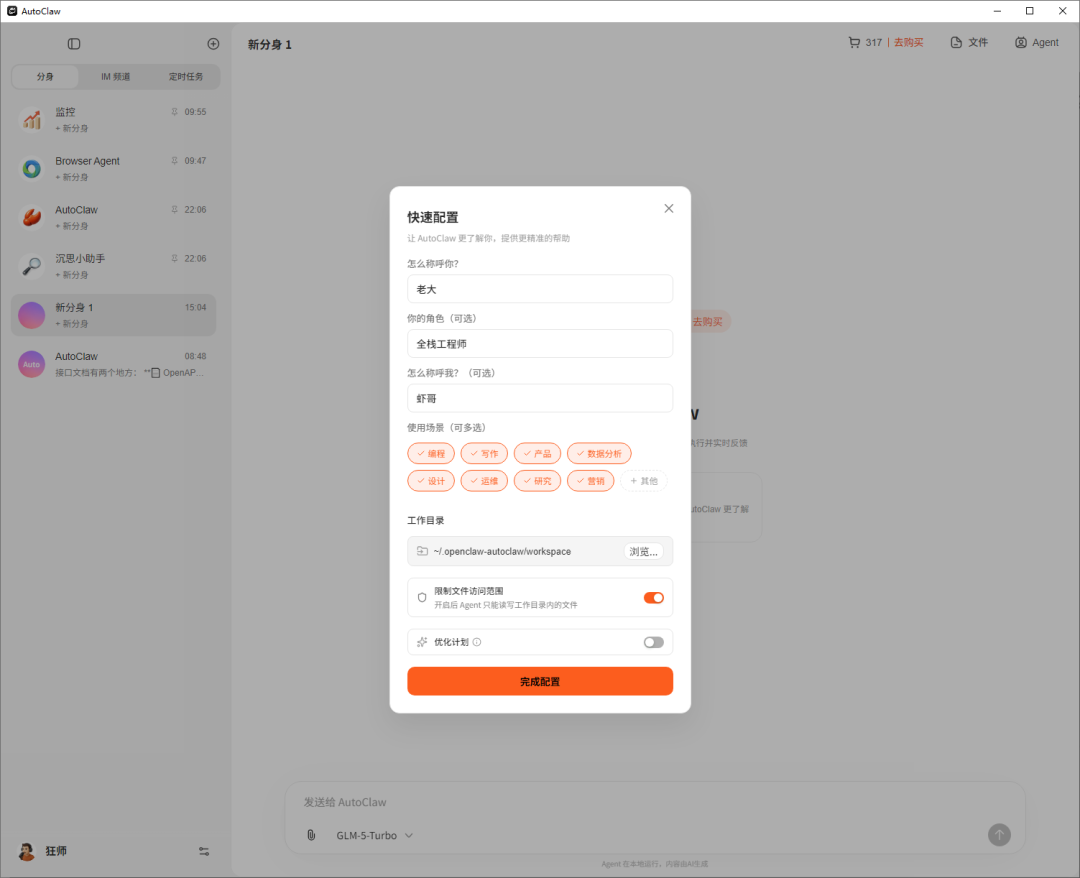Enable the 优化计划 switch

[654, 642]
